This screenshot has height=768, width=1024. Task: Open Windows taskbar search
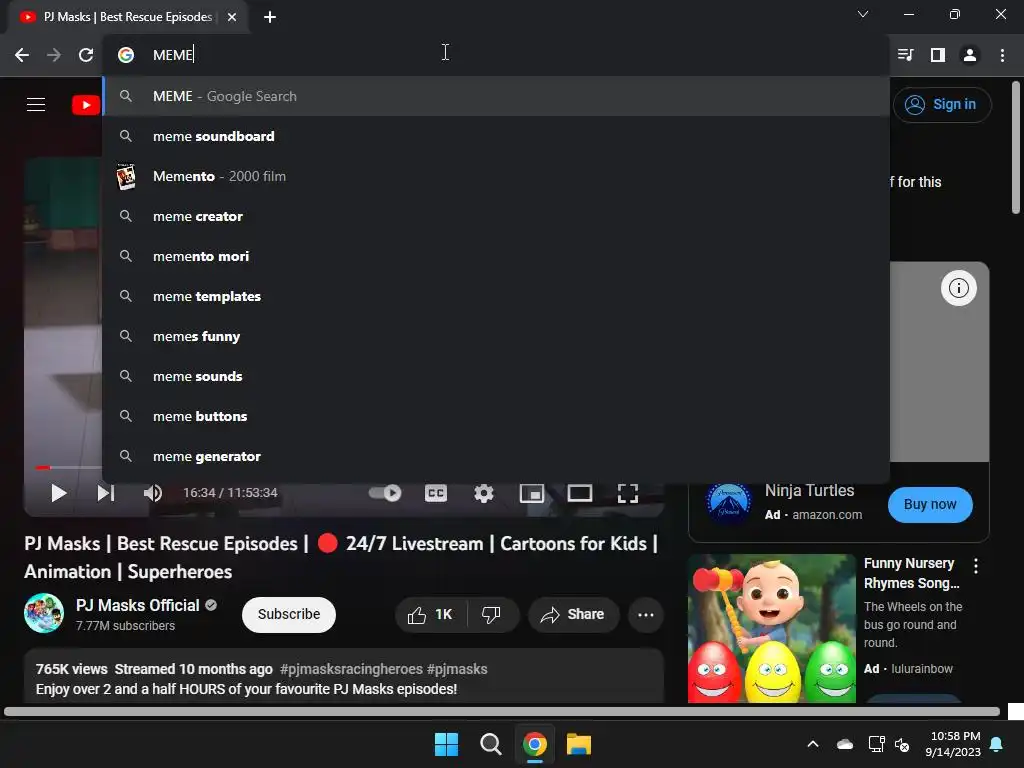(490, 744)
